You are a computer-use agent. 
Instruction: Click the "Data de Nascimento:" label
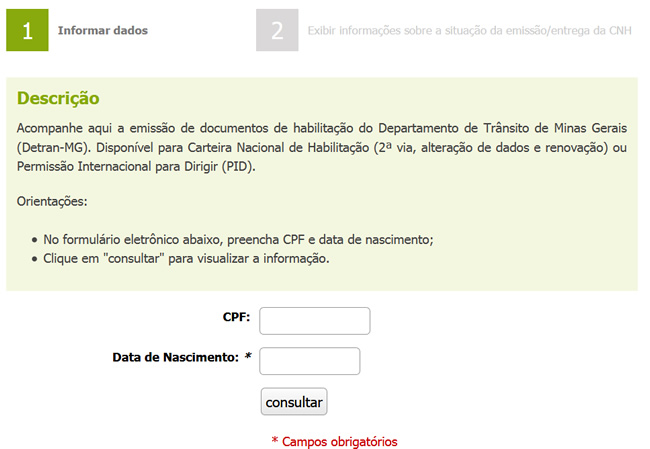click(175, 357)
